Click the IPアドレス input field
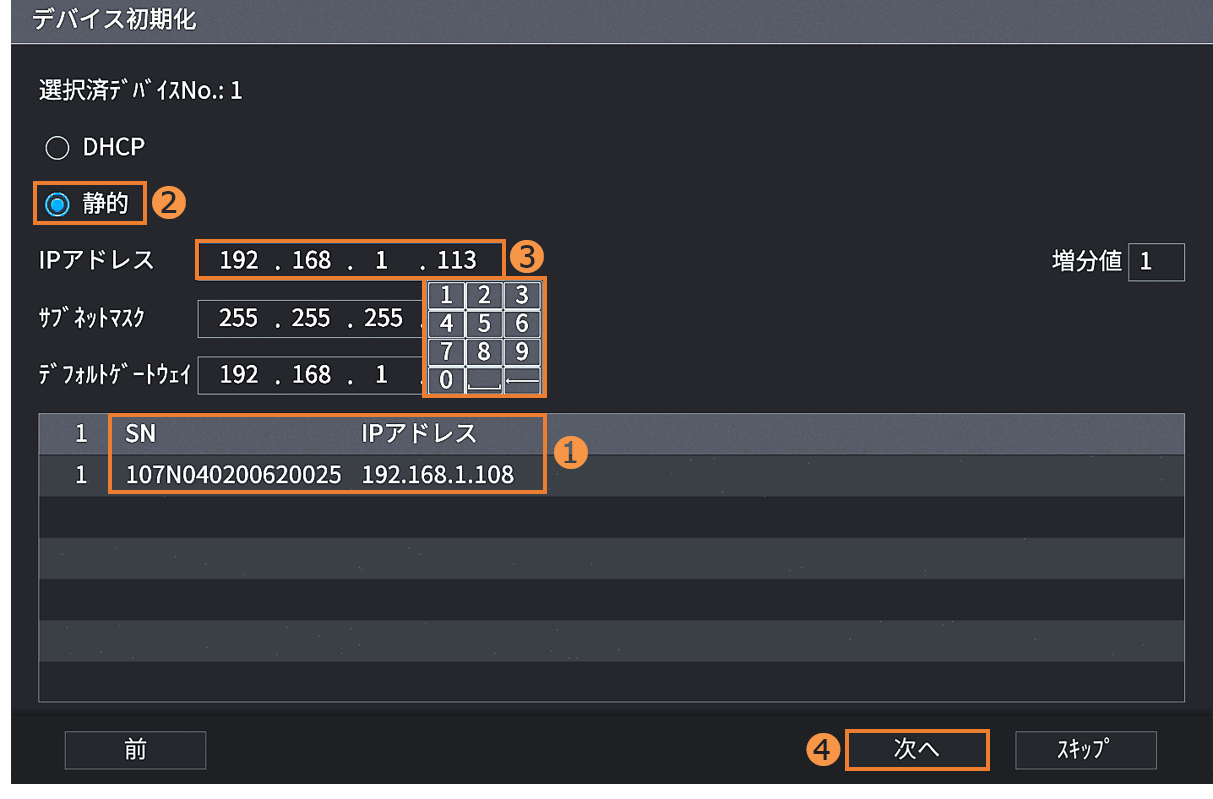Image resolution: width=1213 pixels, height=799 pixels. pyautogui.click(x=348, y=261)
